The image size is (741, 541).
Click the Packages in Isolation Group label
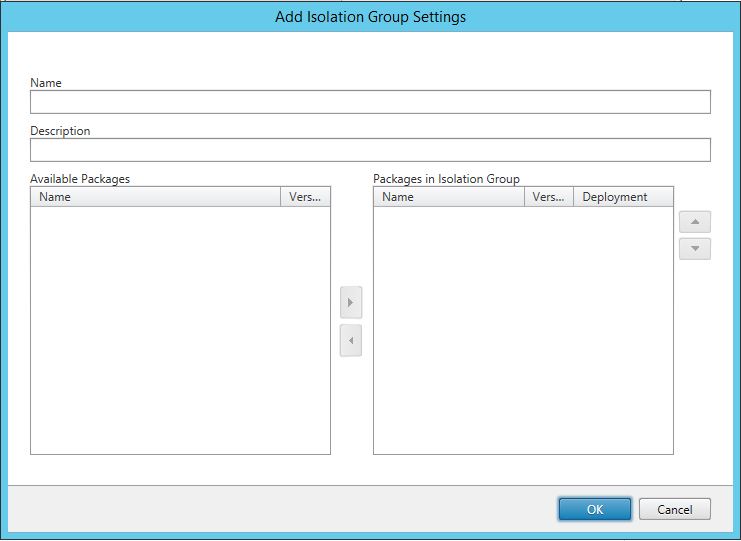446,179
